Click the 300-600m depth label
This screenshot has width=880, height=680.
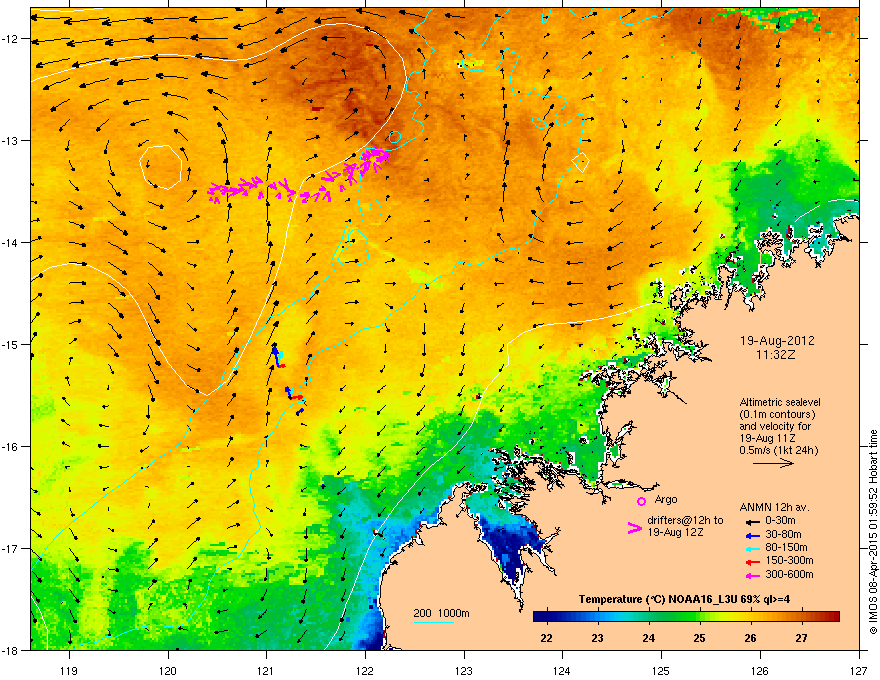[789, 574]
